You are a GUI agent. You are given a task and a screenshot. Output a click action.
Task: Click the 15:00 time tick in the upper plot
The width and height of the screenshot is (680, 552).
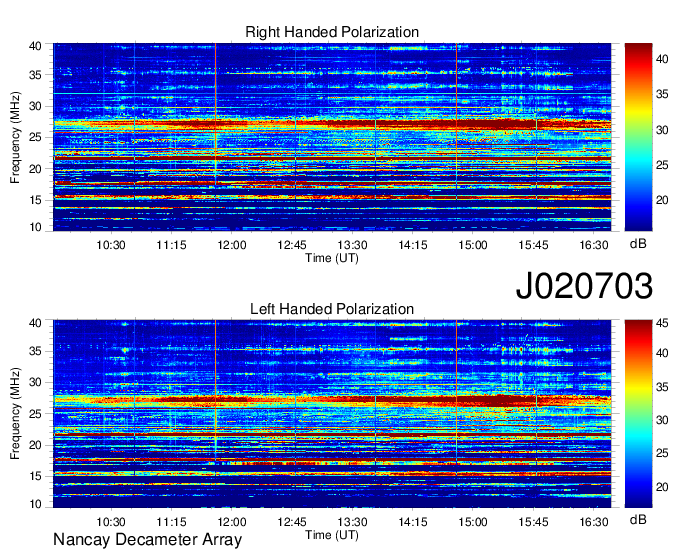pos(473,245)
